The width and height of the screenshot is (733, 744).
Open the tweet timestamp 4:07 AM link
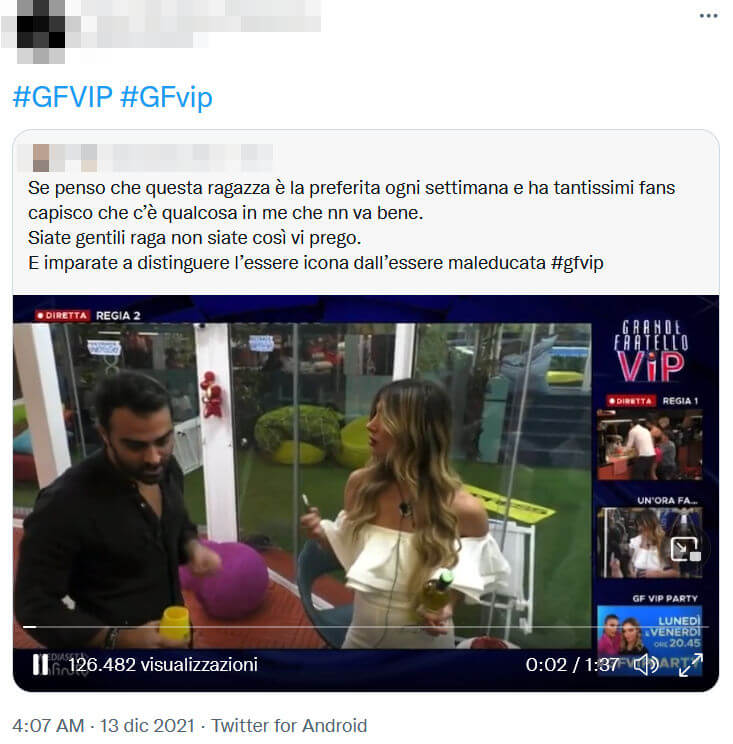point(48,725)
